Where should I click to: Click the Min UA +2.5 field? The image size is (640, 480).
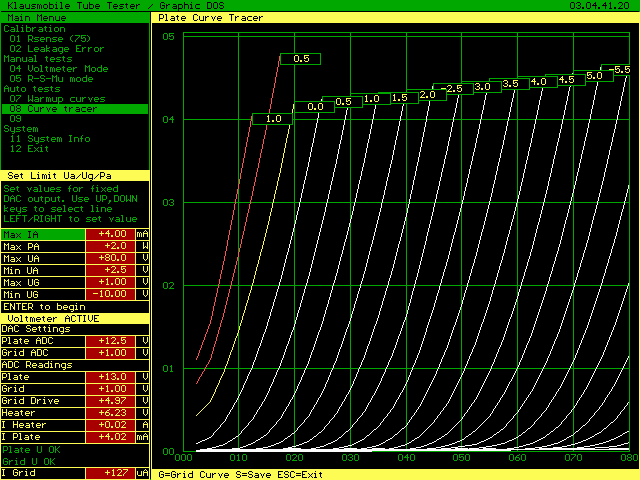click(112, 270)
